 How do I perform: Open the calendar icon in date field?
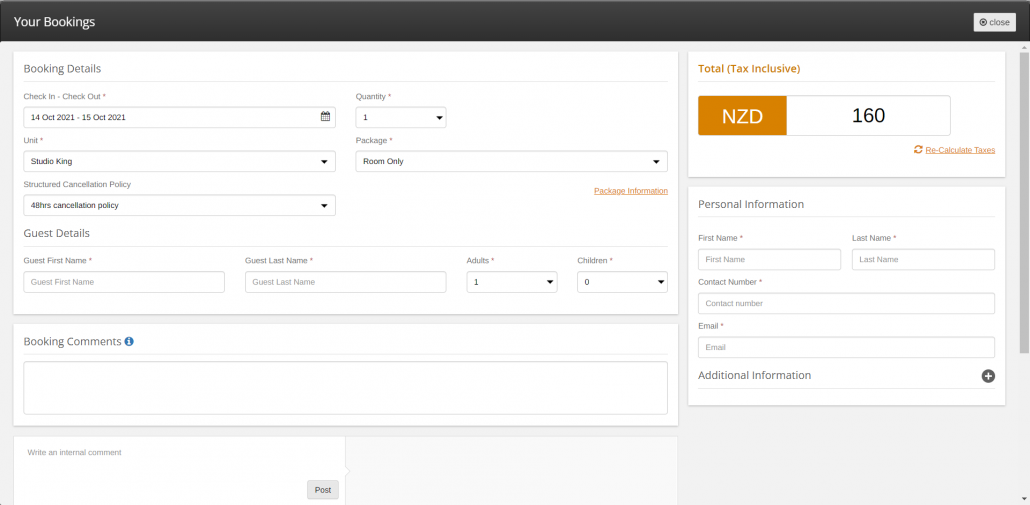pyautogui.click(x=325, y=117)
